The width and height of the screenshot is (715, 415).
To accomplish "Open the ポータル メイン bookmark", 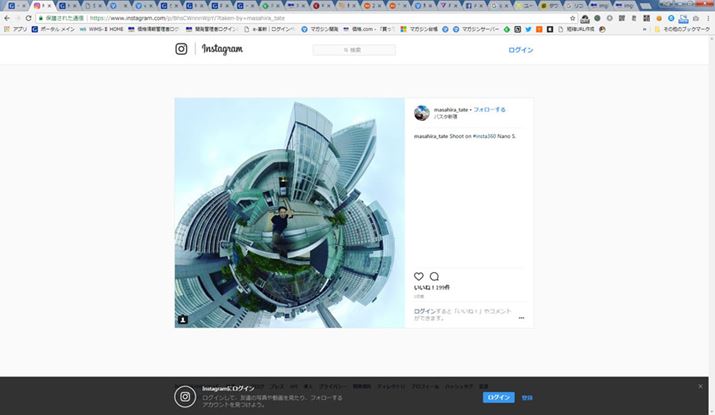I will (53, 29).
